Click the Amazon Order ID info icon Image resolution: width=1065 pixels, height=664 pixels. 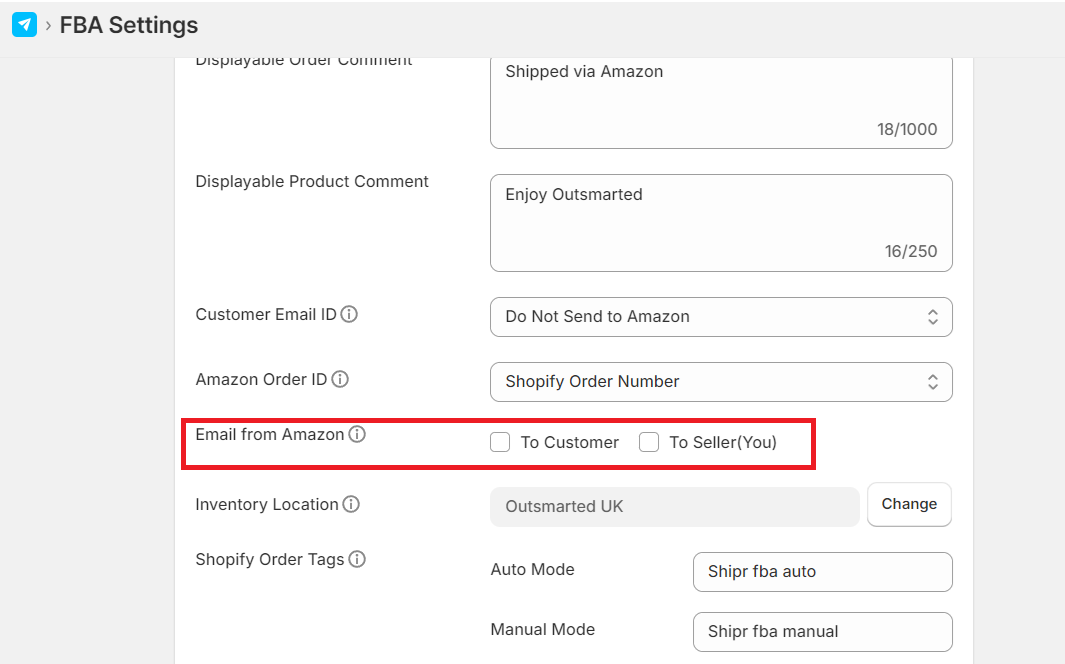coord(340,379)
